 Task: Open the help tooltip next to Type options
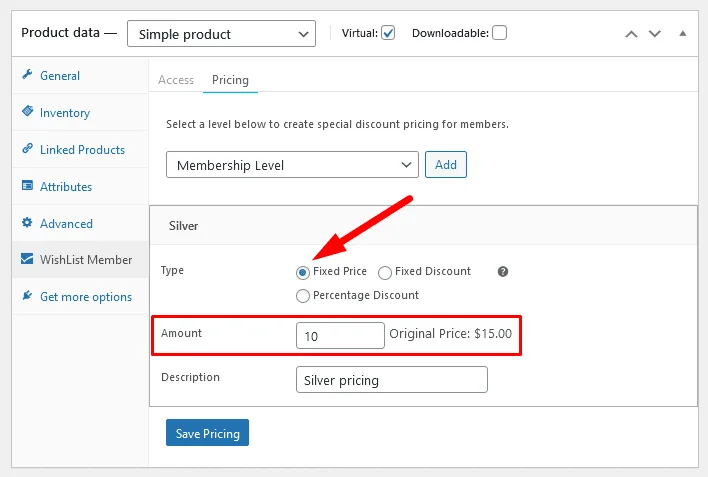503,271
